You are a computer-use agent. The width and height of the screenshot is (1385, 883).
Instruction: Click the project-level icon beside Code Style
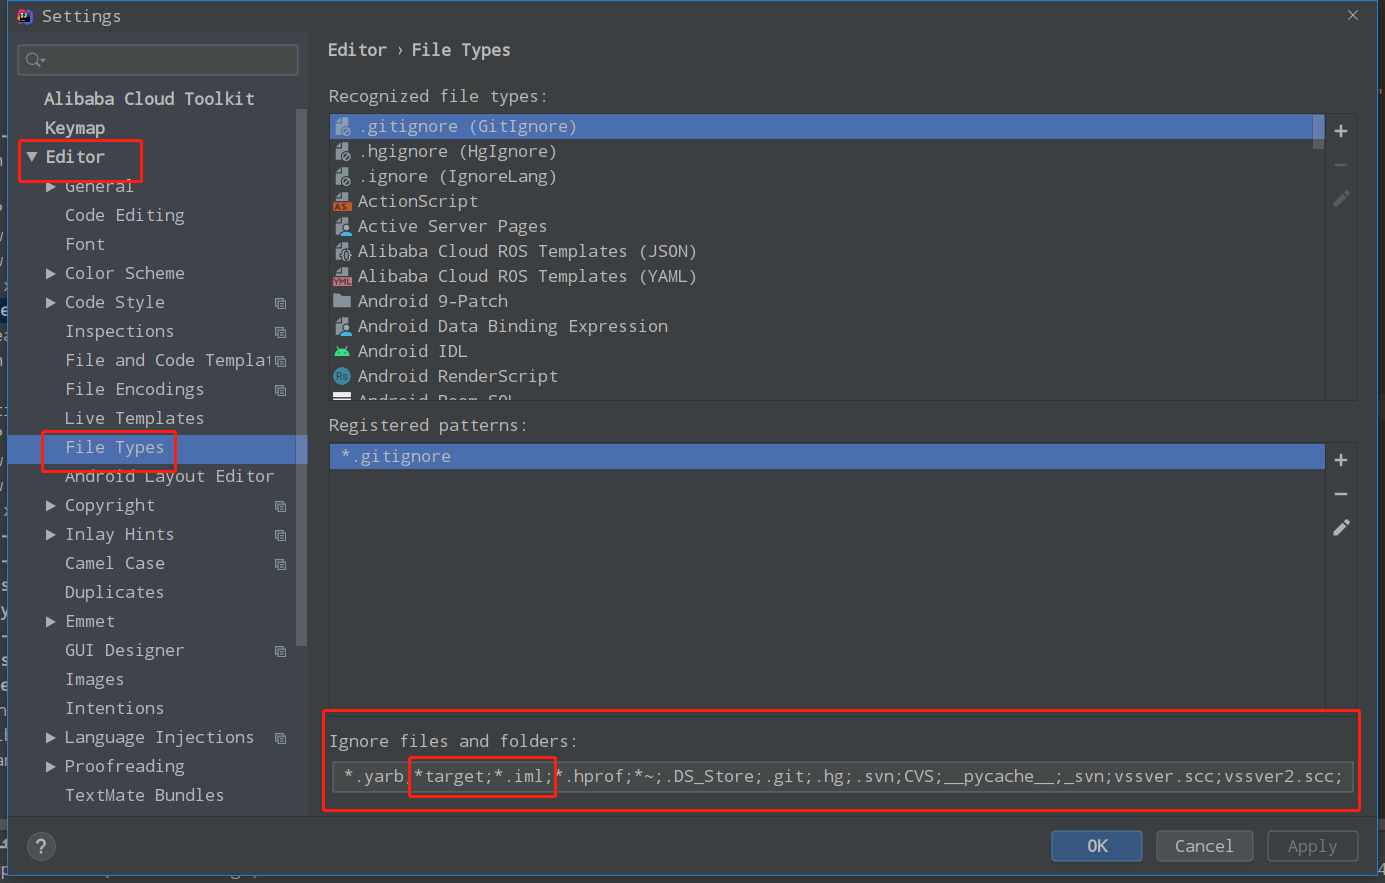click(281, 303)
